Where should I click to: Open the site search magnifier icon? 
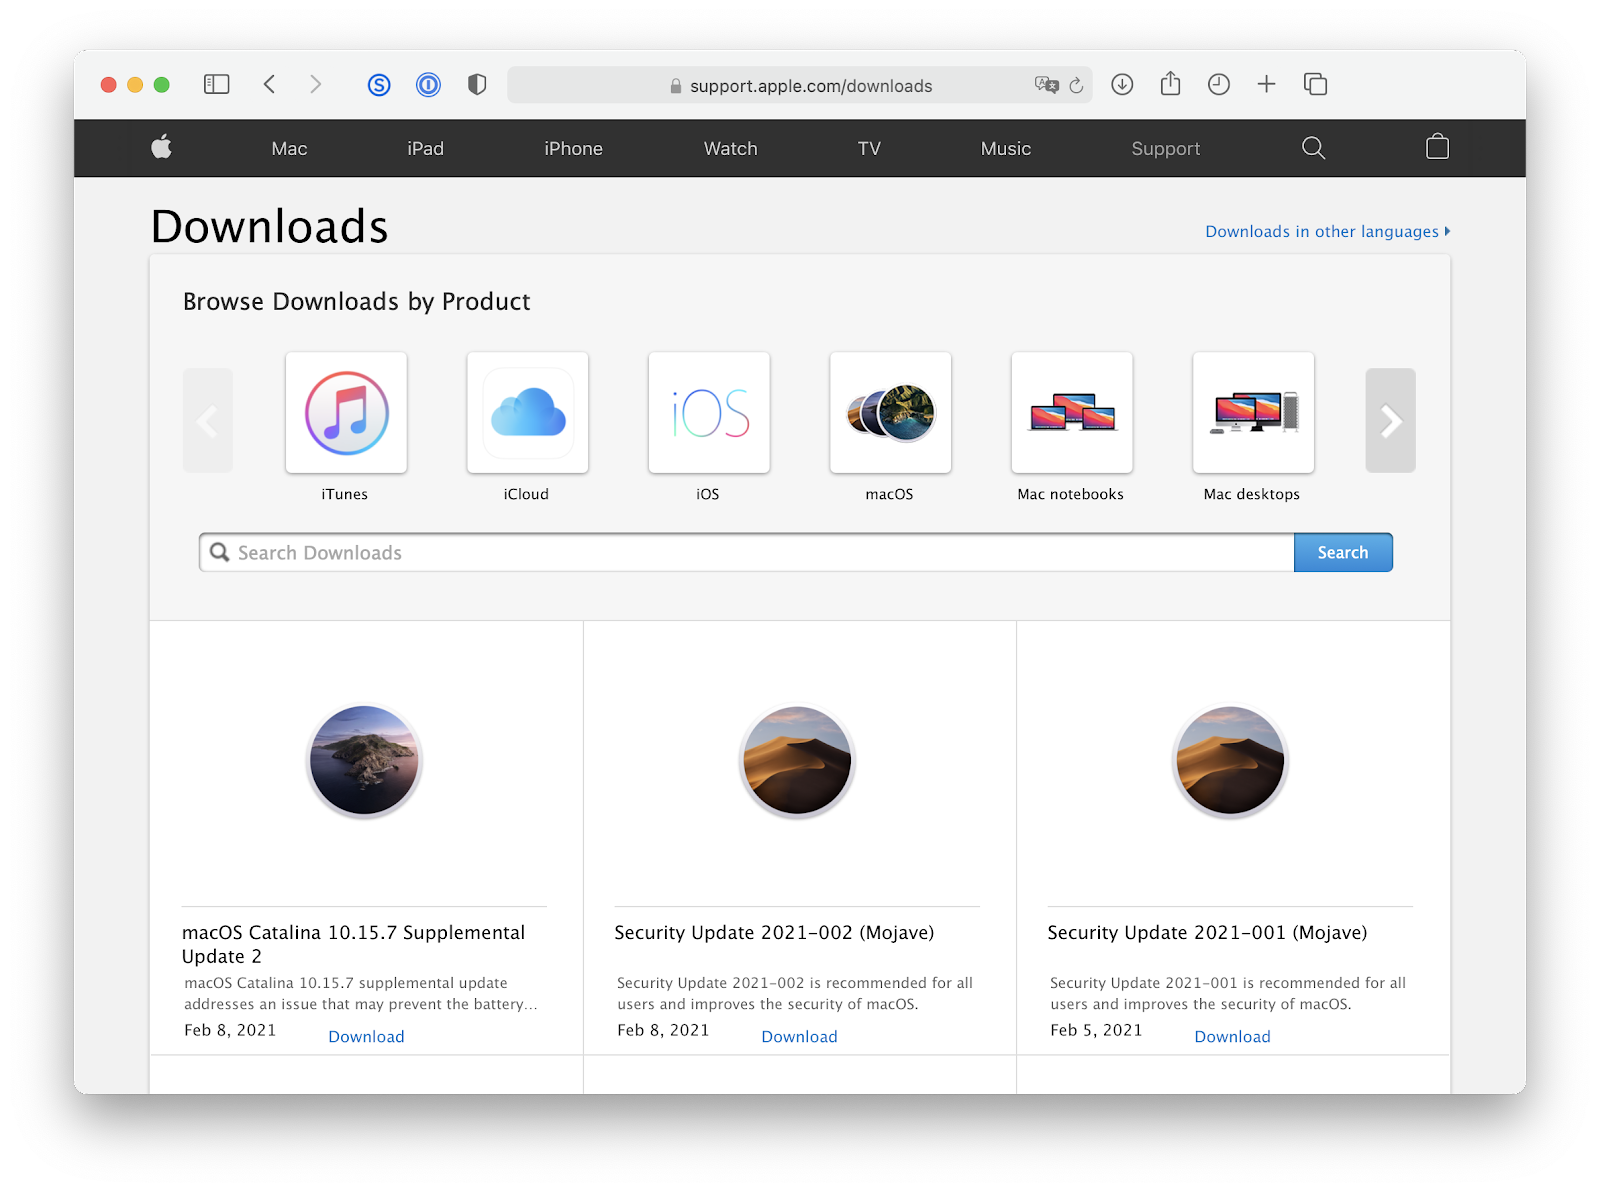point(1313,148)
